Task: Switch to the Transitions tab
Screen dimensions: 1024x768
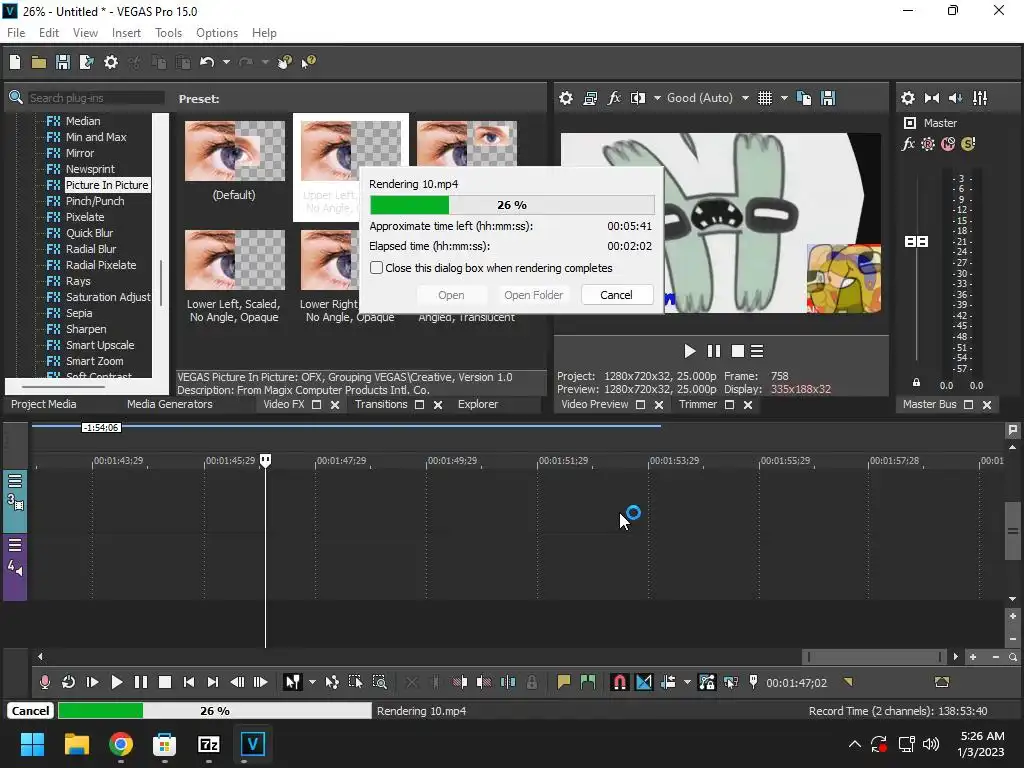Action: coord(381,404)
